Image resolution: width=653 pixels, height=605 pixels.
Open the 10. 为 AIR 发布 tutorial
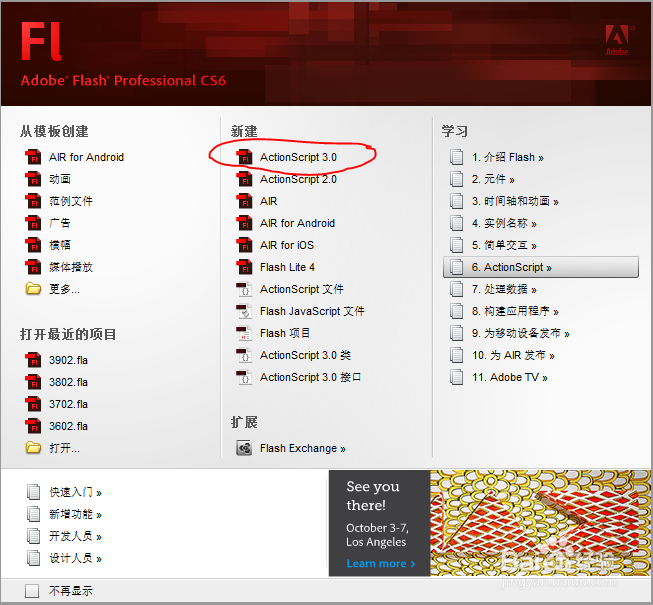(513, 356)
